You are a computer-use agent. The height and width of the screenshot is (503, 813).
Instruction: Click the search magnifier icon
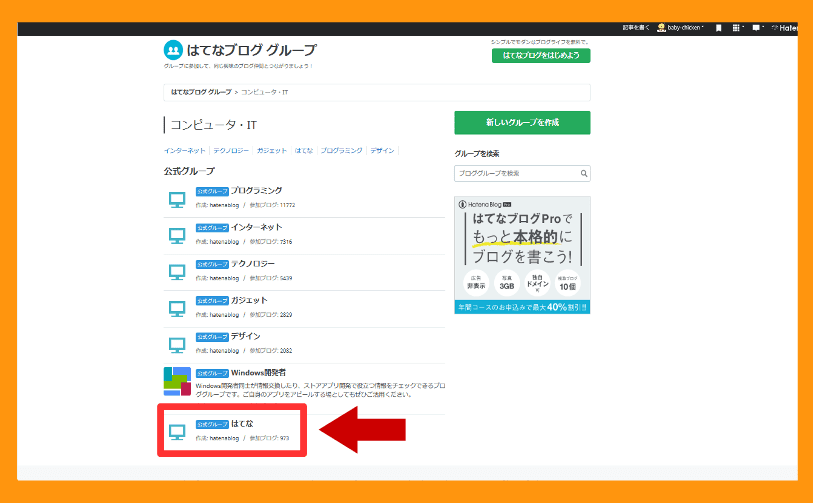pyautogui.click(x=584, y=174)
